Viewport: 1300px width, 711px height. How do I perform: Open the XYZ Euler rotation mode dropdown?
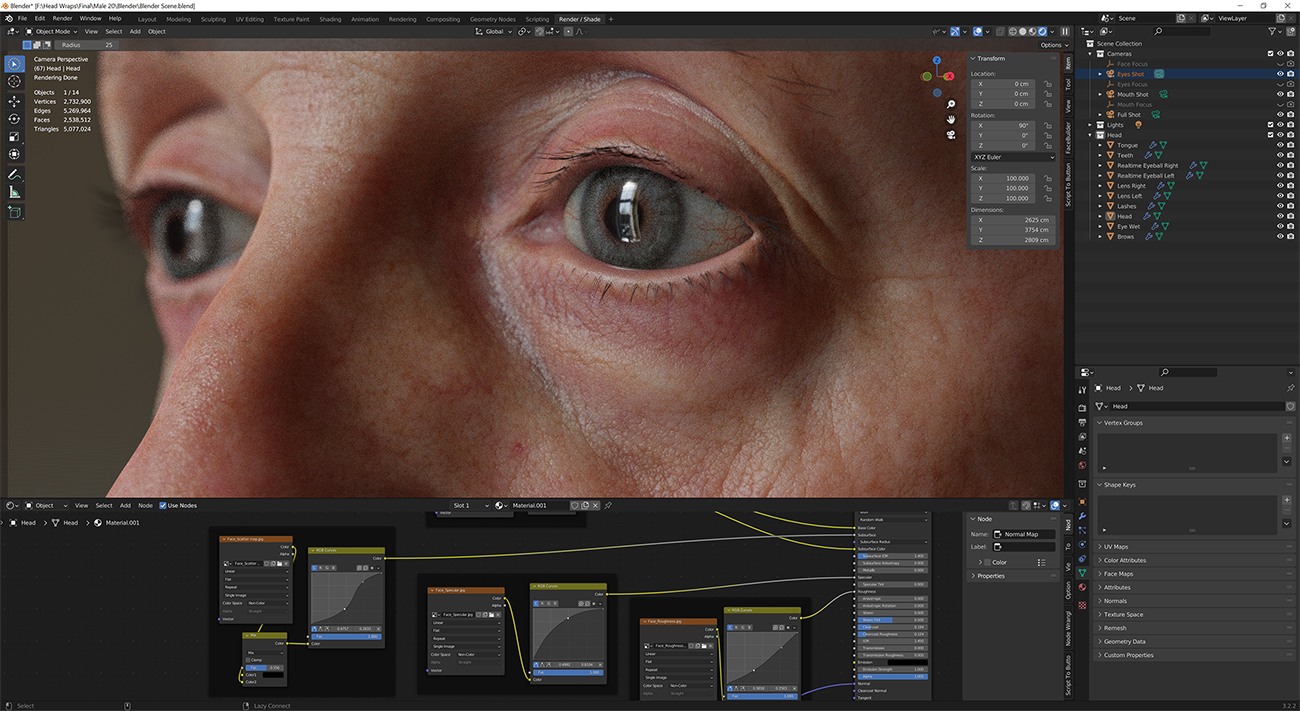click(1012, 157)
